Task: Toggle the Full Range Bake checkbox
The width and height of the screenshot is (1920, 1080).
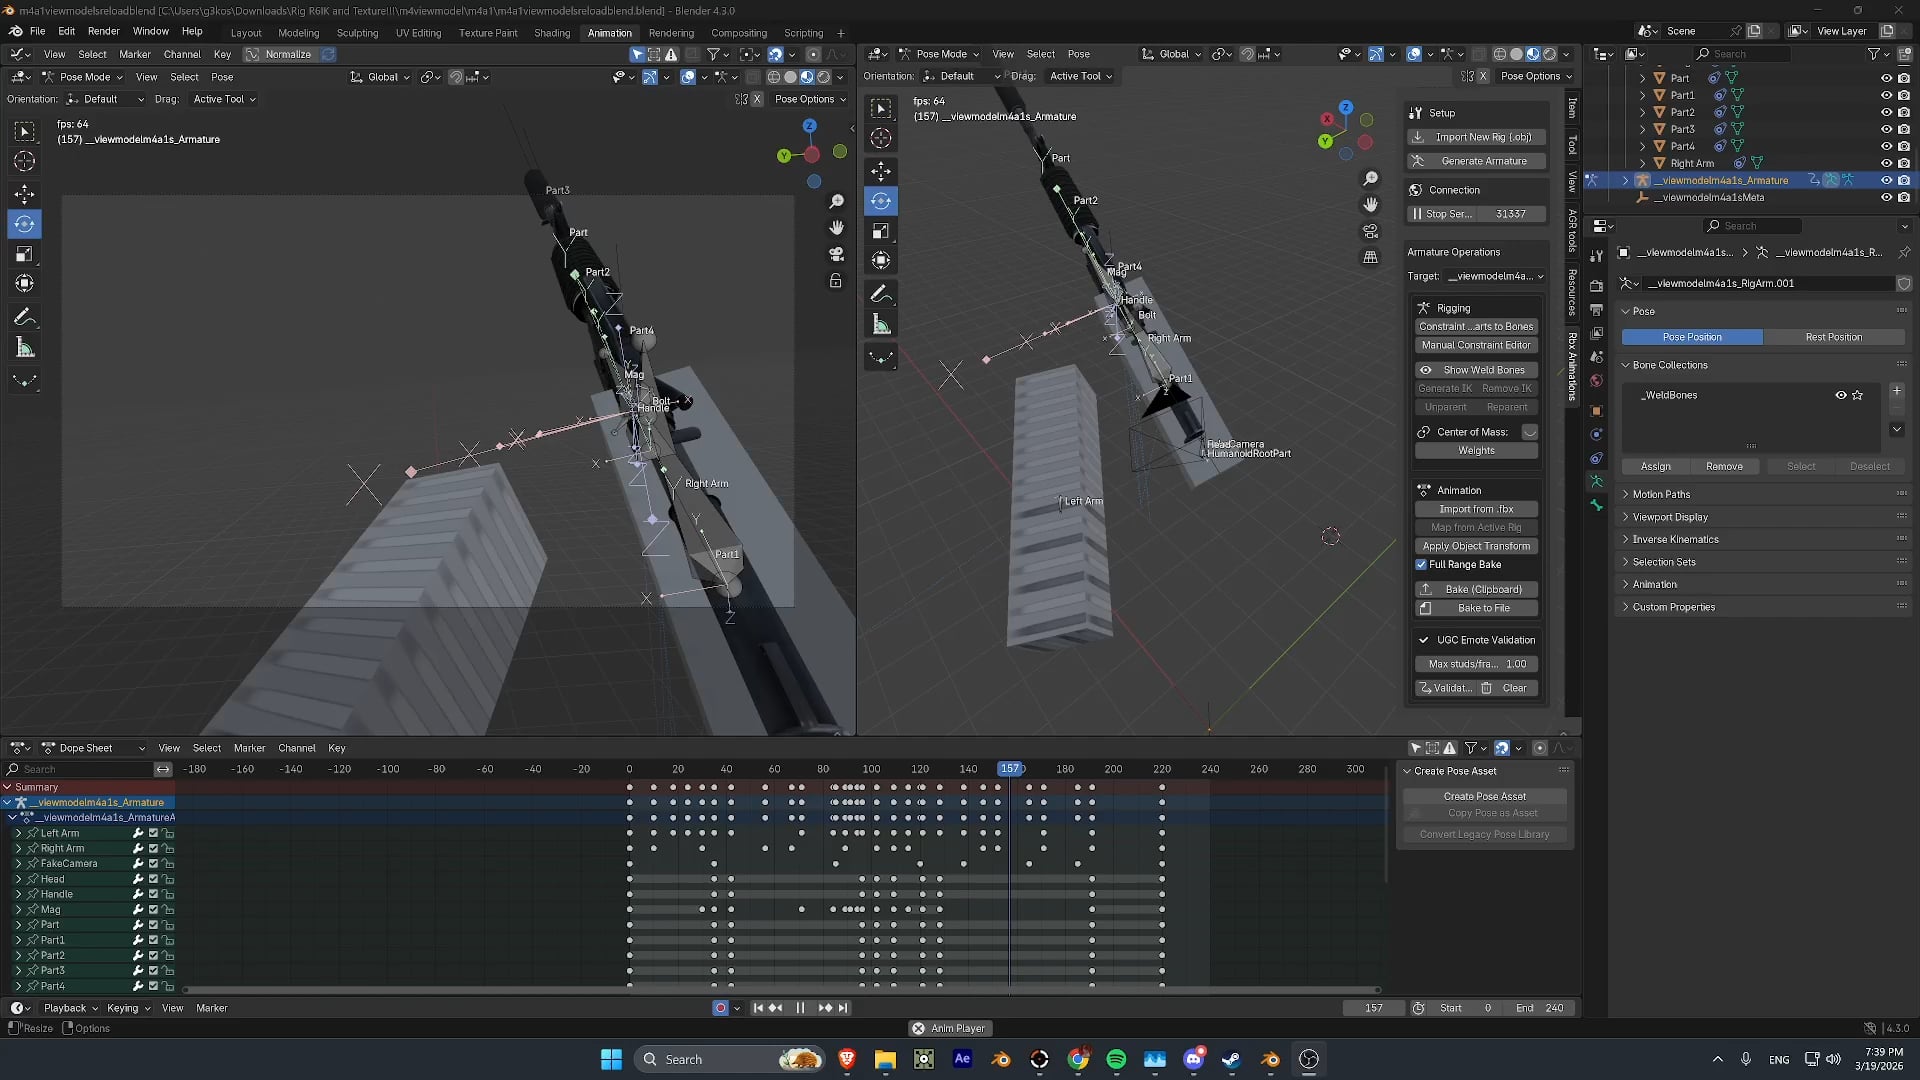Action: click(1421, 565)
